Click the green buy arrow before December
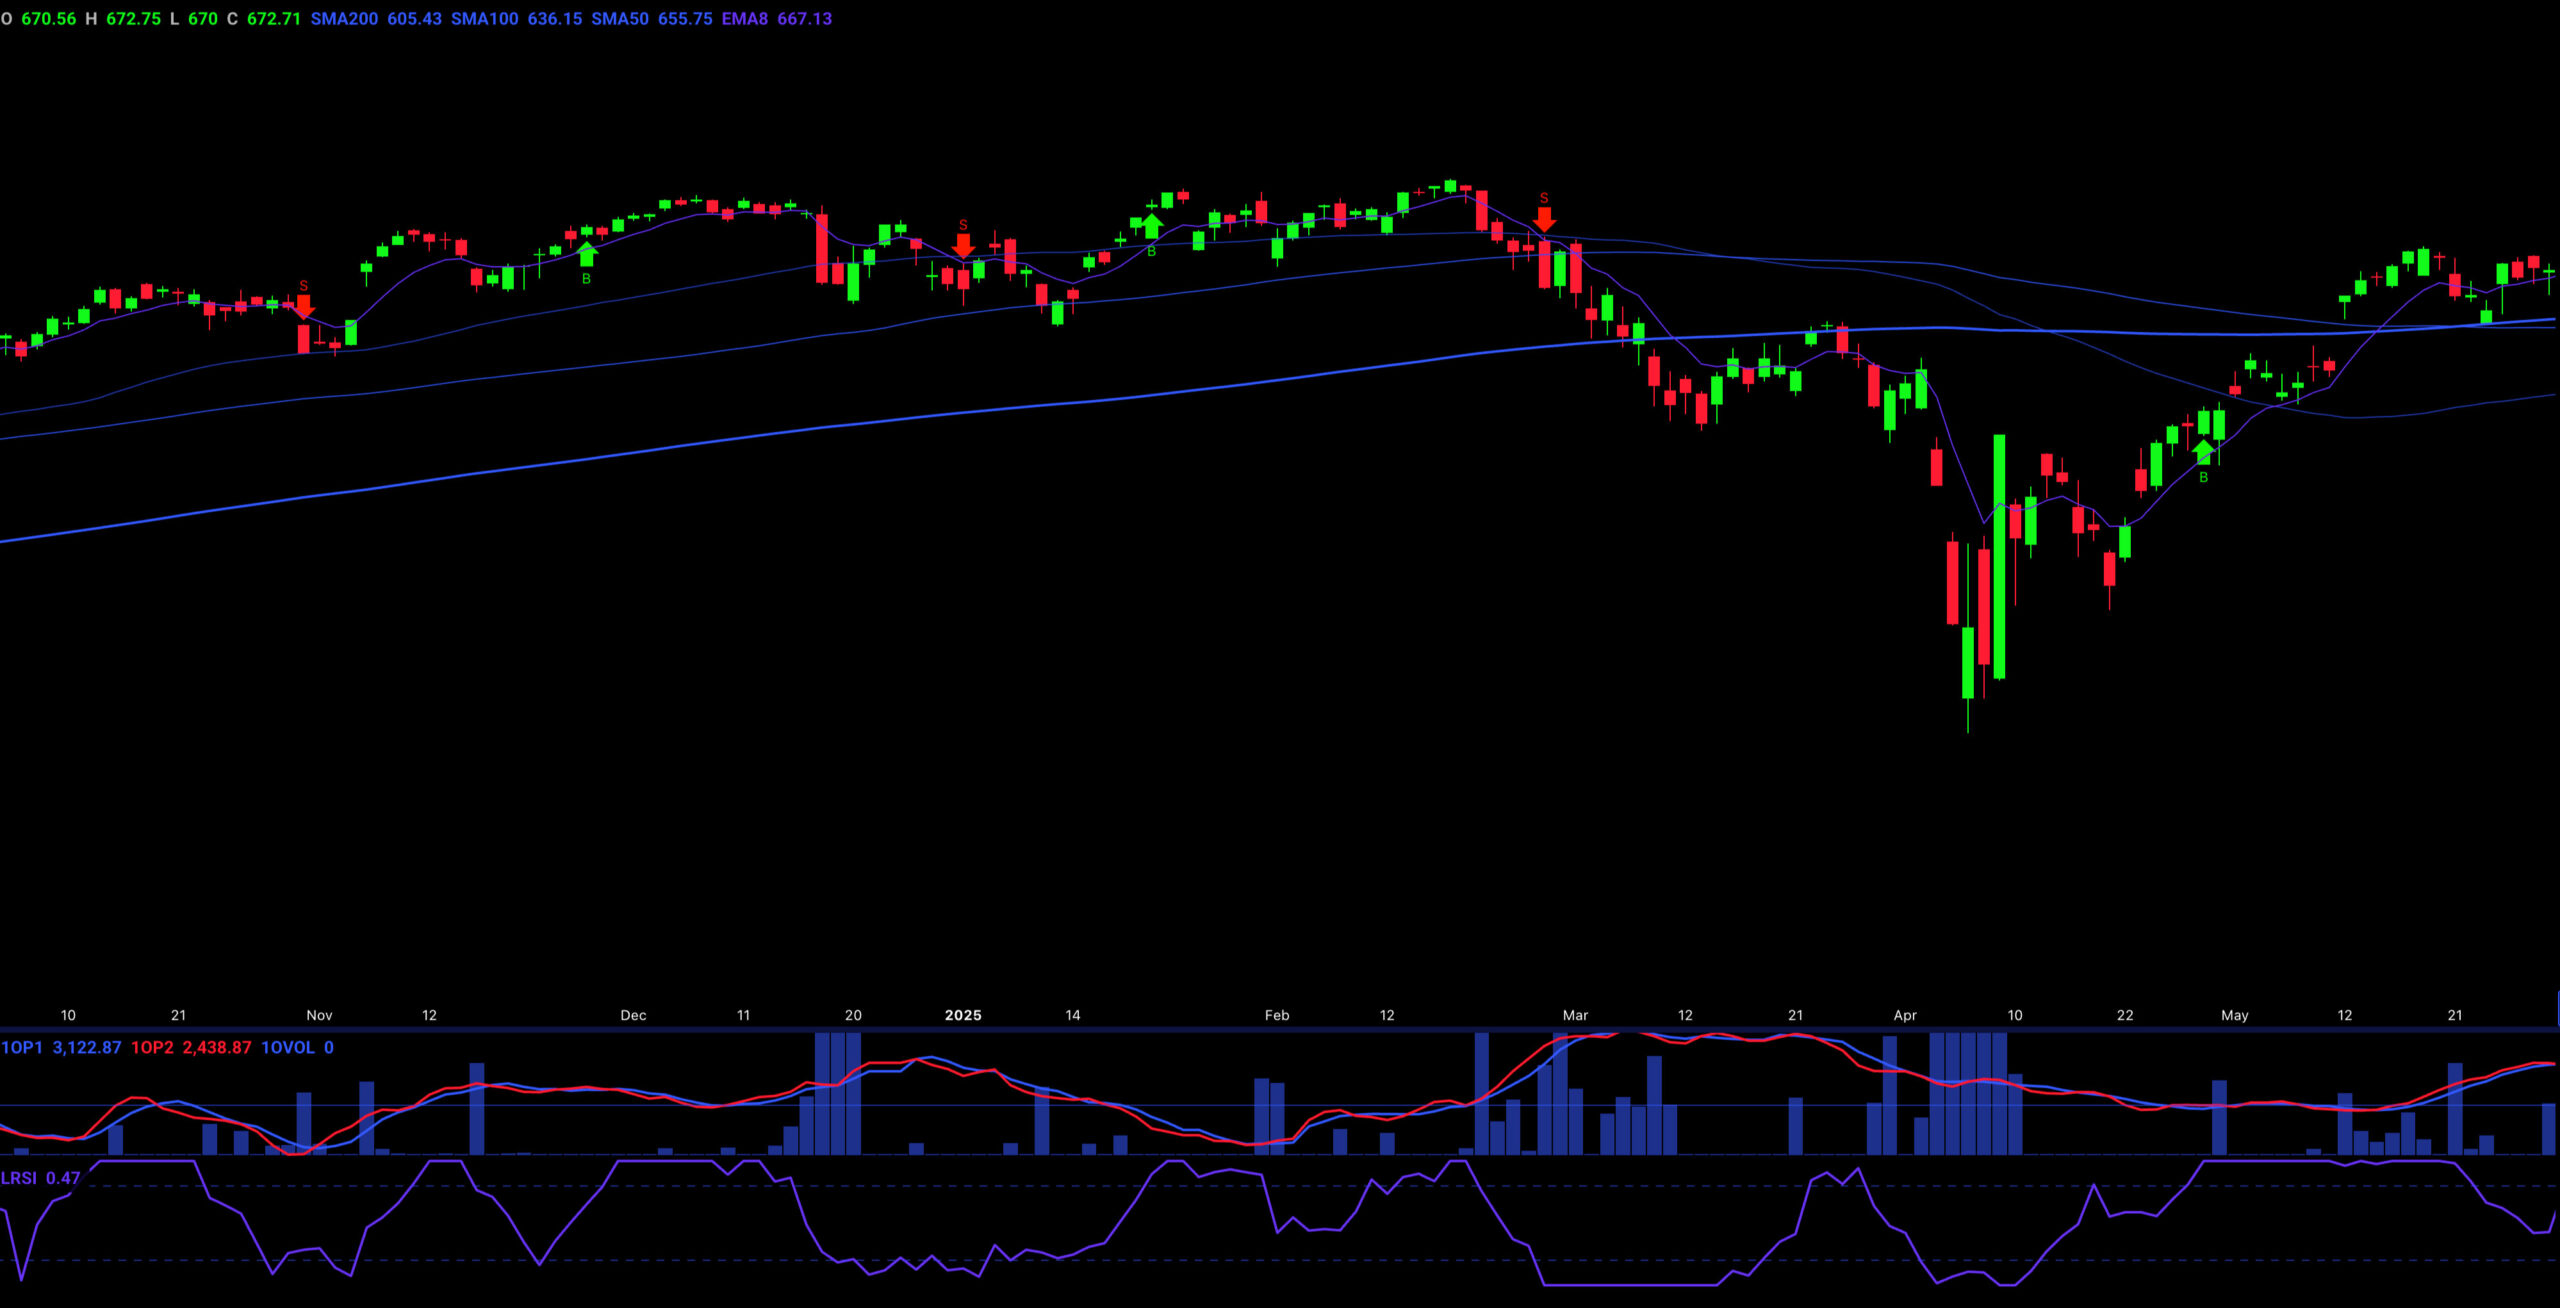The image size is (2560, 1308). pos(587,254)
